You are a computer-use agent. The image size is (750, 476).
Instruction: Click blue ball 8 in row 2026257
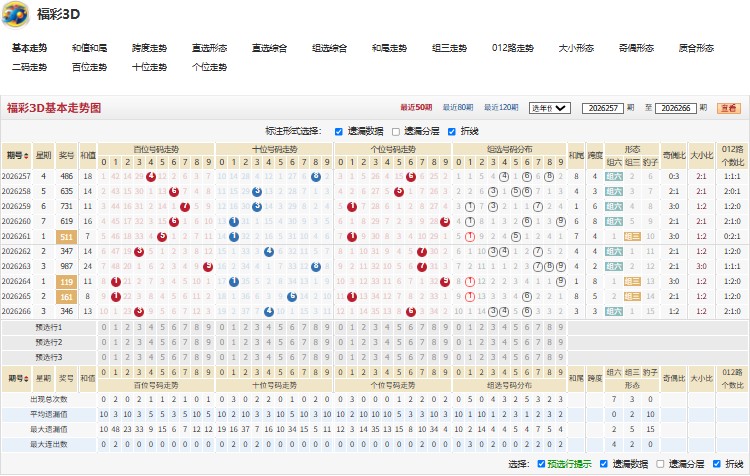tap(316, 177)
